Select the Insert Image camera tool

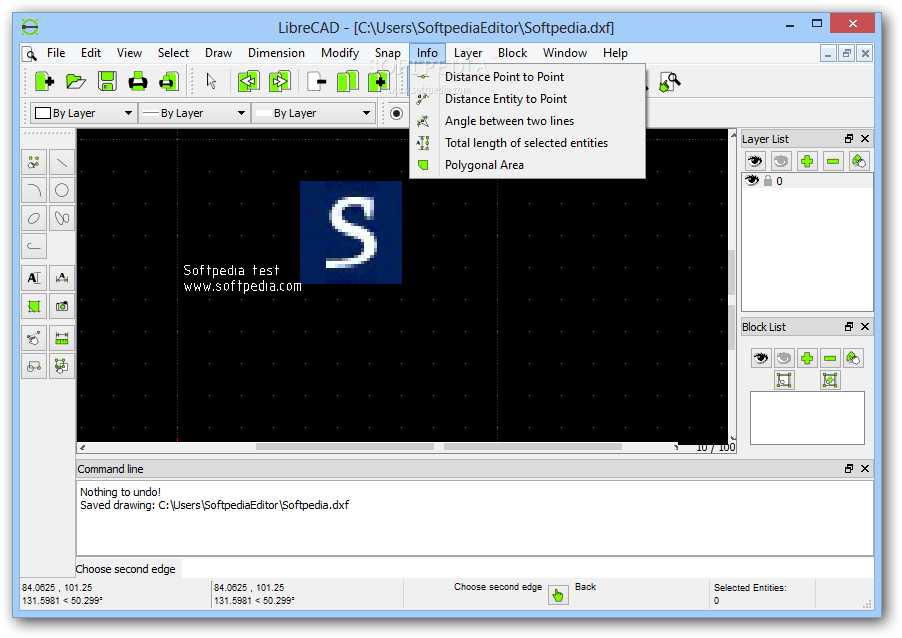62,306
